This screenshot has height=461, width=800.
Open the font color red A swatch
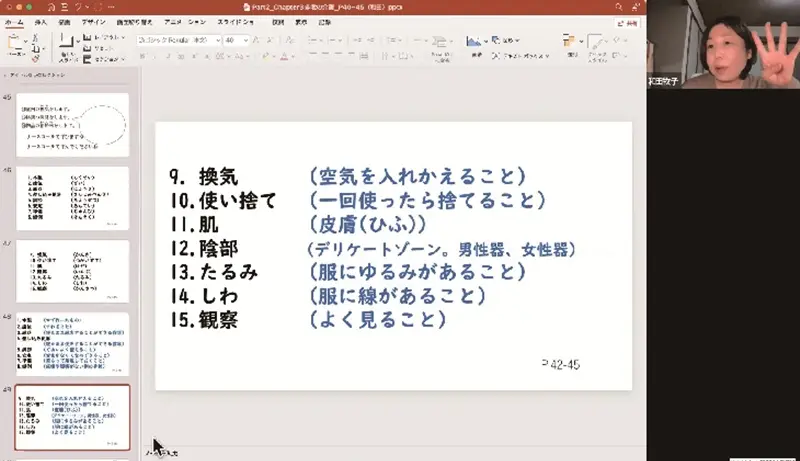point(284,56)
